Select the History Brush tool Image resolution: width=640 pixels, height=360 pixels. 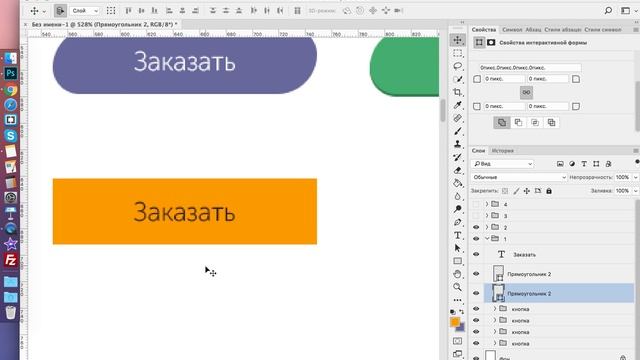[x=457, y=157]
